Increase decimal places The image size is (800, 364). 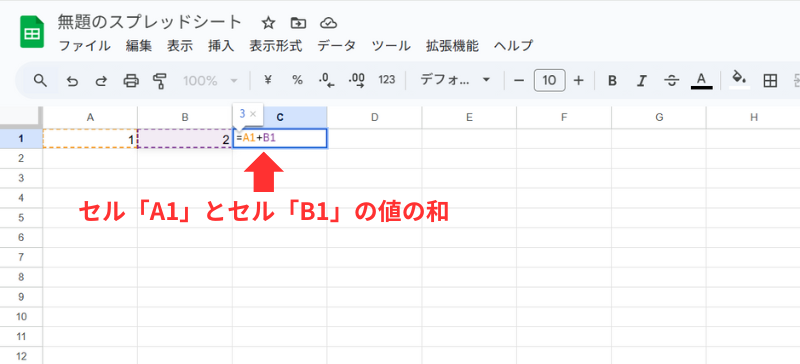point(357,81)
